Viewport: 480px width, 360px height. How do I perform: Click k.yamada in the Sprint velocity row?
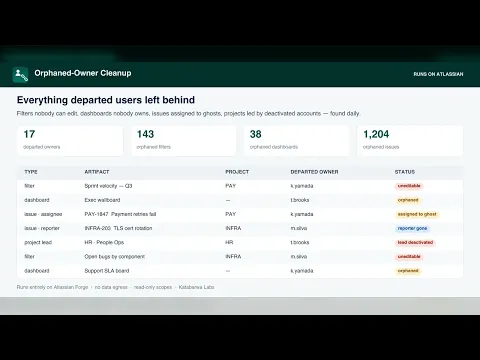[x=302, y=186]
